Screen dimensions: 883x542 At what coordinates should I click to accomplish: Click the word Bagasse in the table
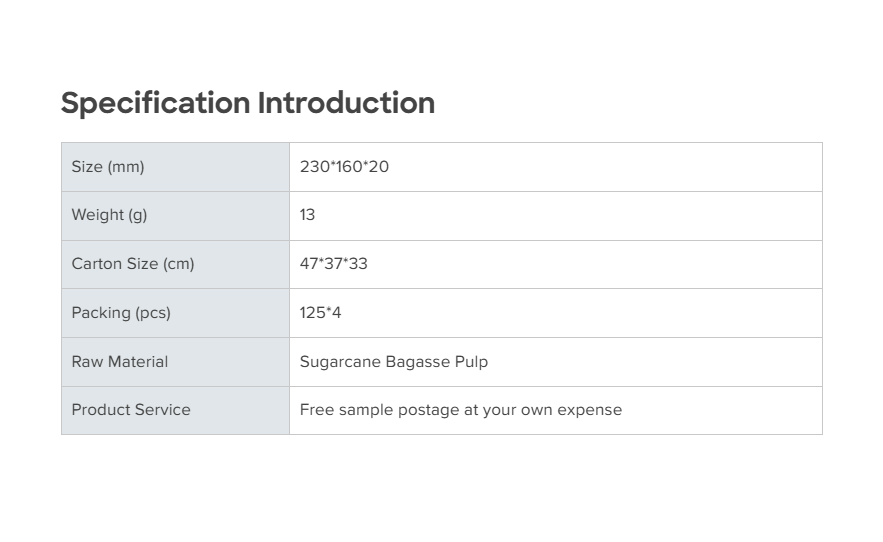pos(417,362)
